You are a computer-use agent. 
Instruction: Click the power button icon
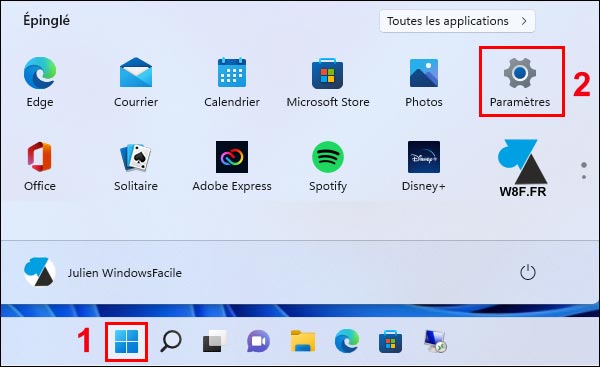tap(528, 272)
